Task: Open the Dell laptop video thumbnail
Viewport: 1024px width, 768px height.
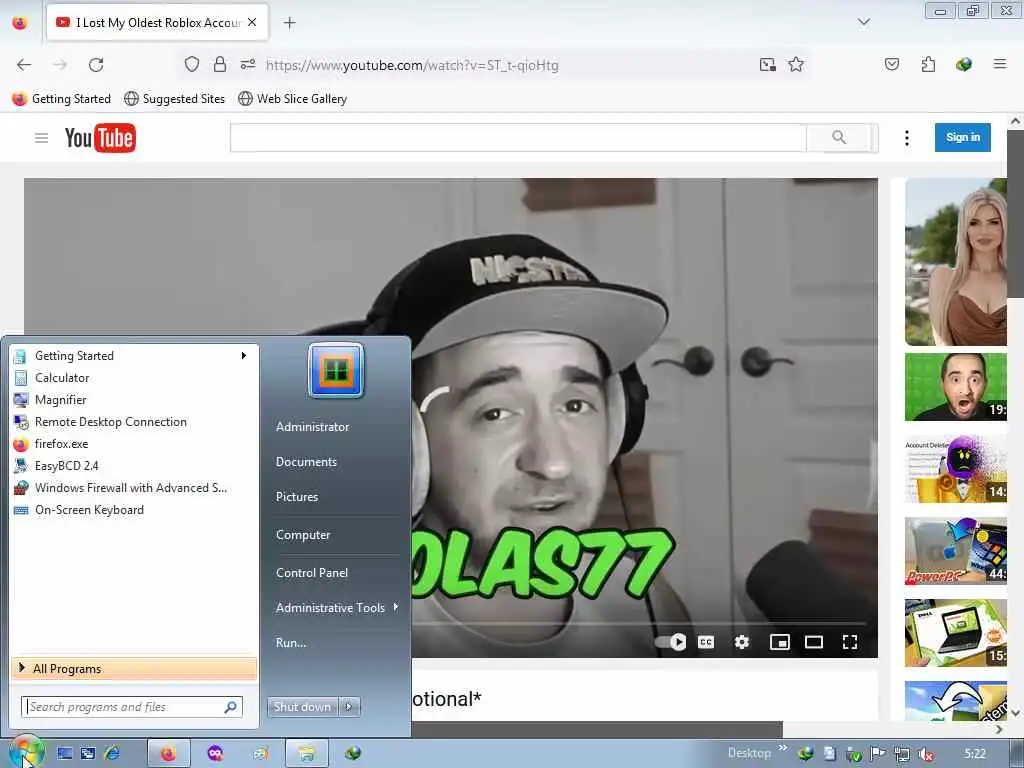Action: tap(955, 633)
